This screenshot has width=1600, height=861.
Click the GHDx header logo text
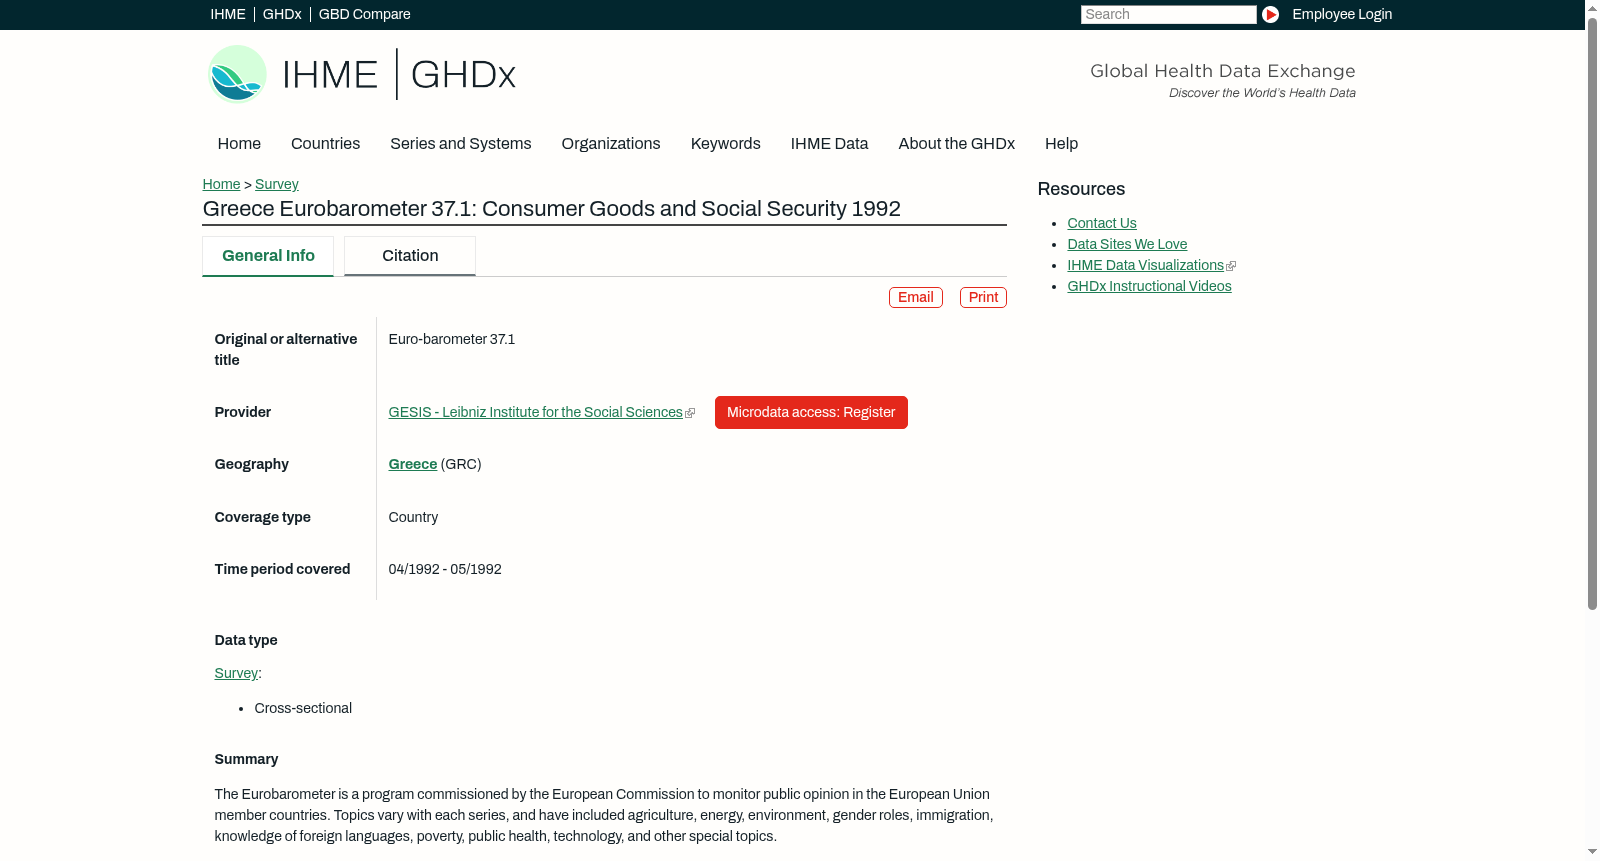(463, 75)
